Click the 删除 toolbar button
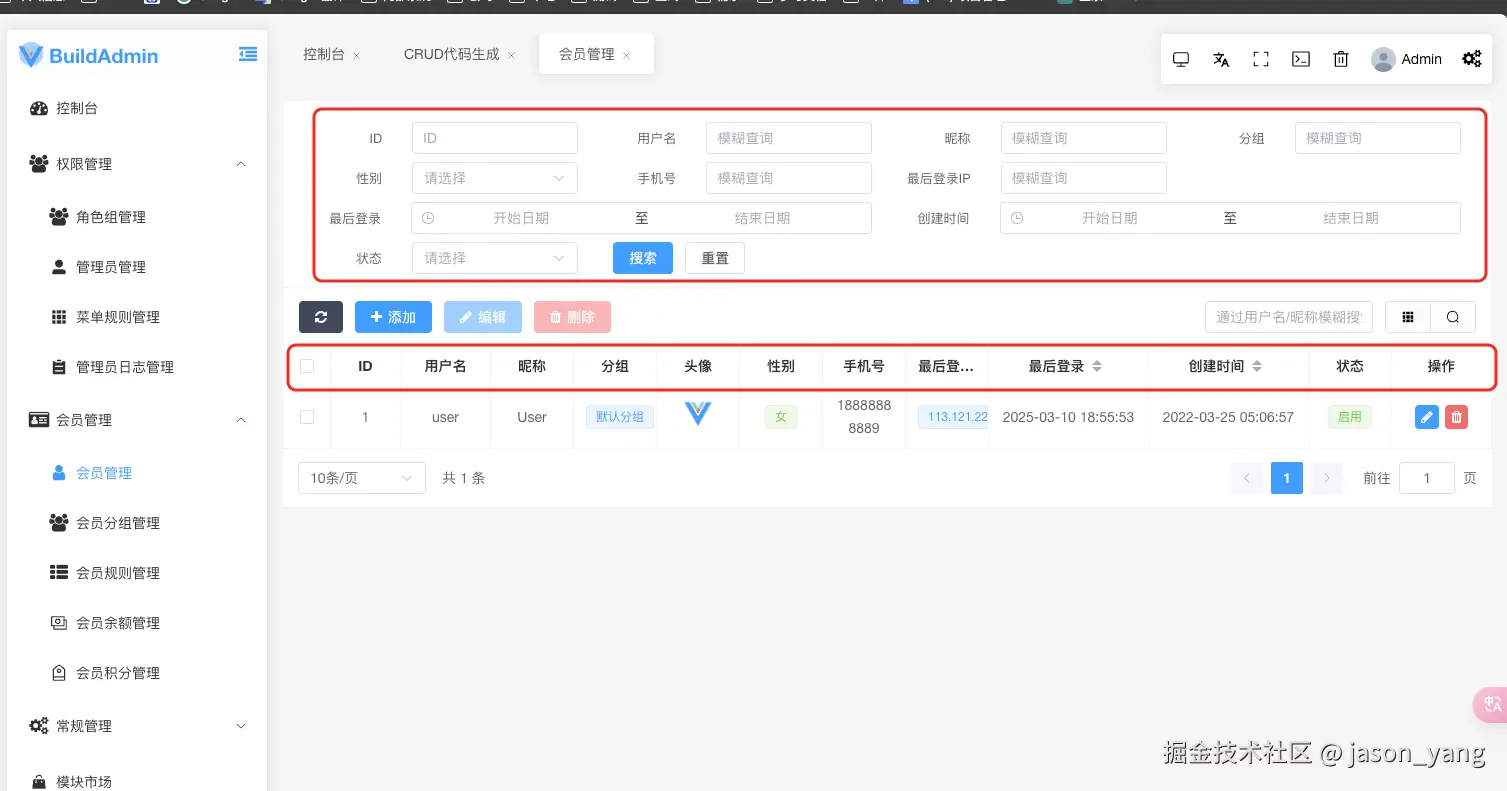This screenshot has height=791, width=1507. pyautogui.click(x=572, y=317)
